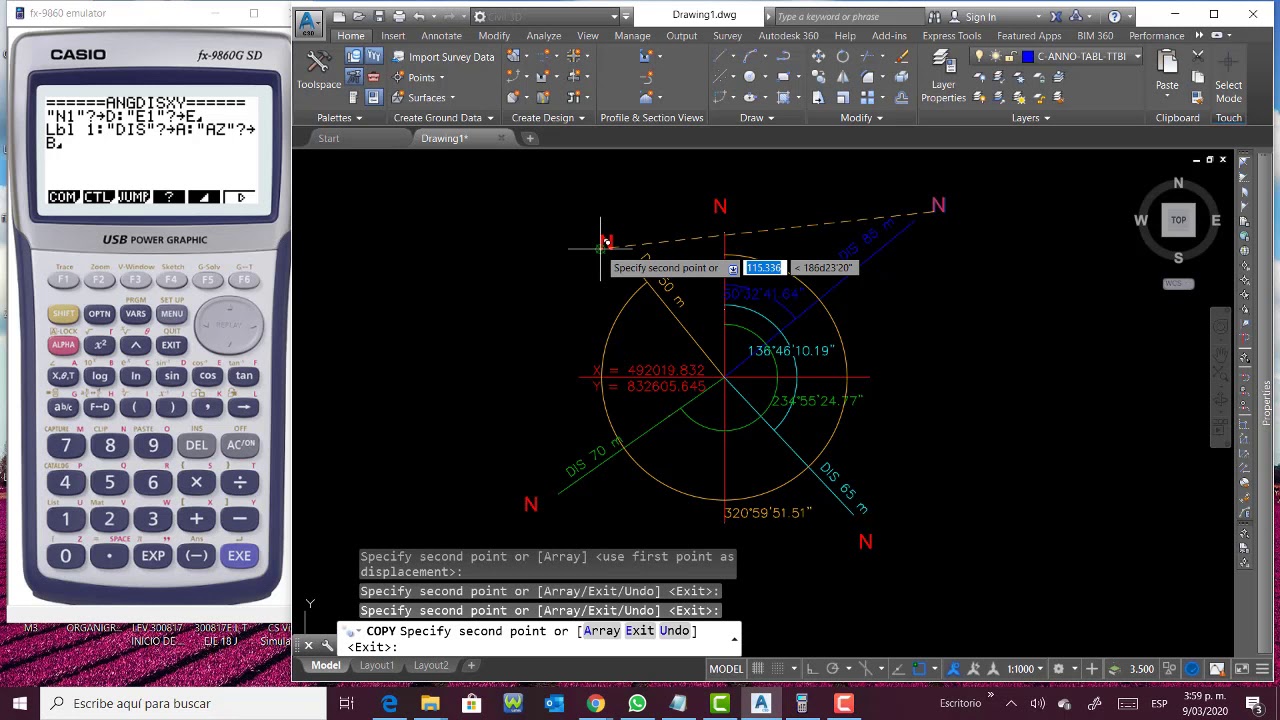Toggle snap mode in status bar
The image size is (1280, 720).
778,669
